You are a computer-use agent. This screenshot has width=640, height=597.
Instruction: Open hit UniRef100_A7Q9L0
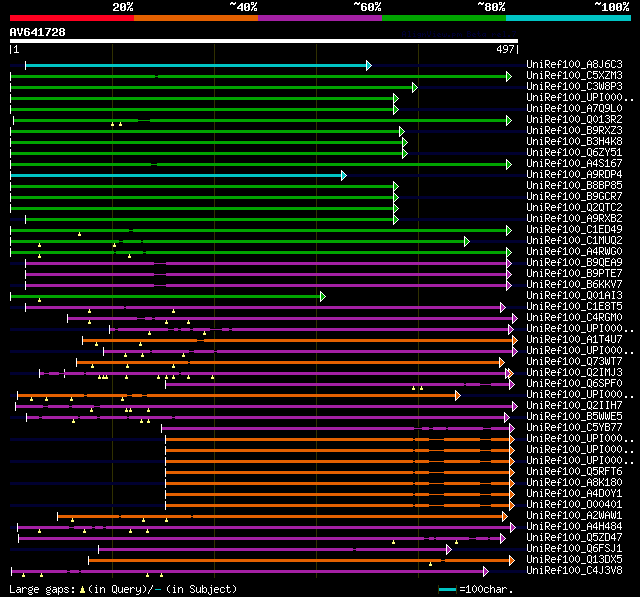tap(574, 109)
